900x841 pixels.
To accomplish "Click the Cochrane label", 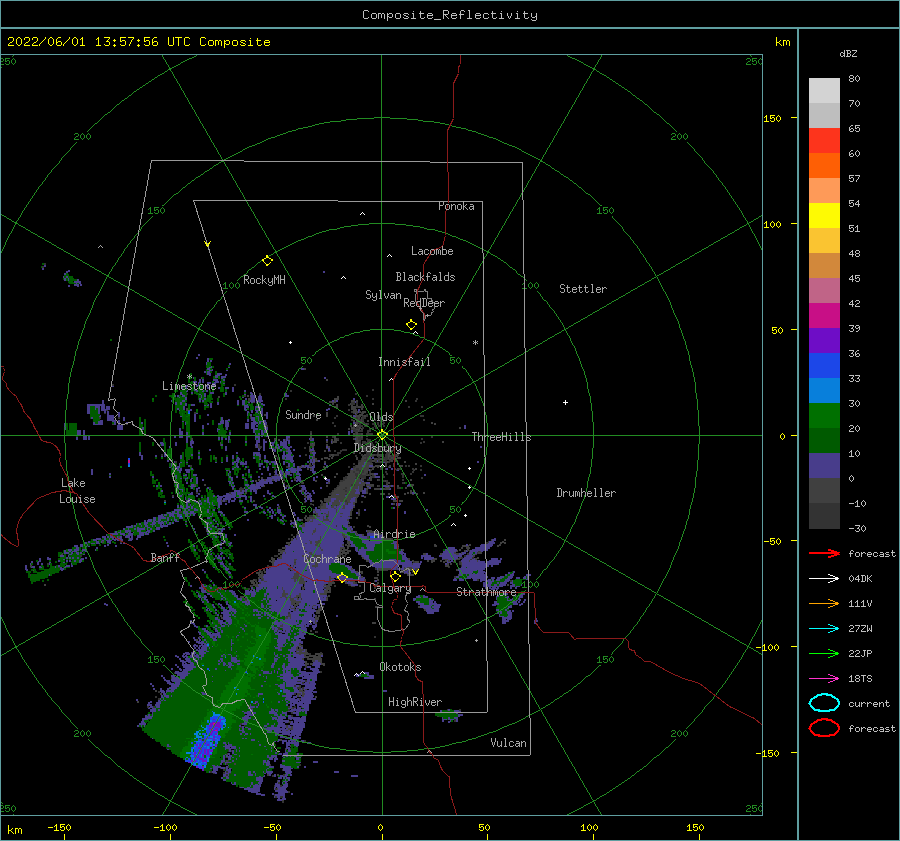I will point(327,559).
